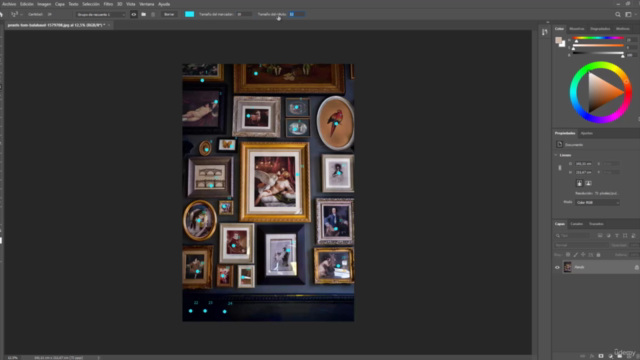Select the Color panel tab
This screenshot has width=640, height=360.
(559, 29)
